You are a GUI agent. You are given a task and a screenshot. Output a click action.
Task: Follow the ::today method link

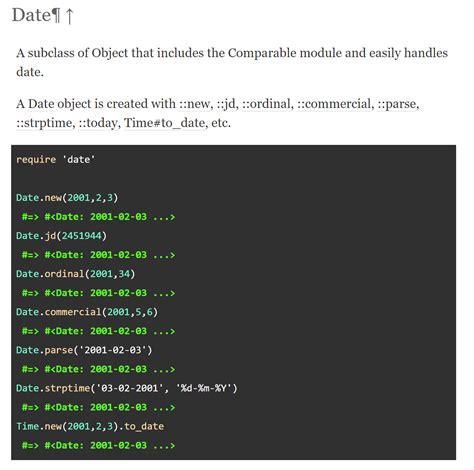click(99, 123)
